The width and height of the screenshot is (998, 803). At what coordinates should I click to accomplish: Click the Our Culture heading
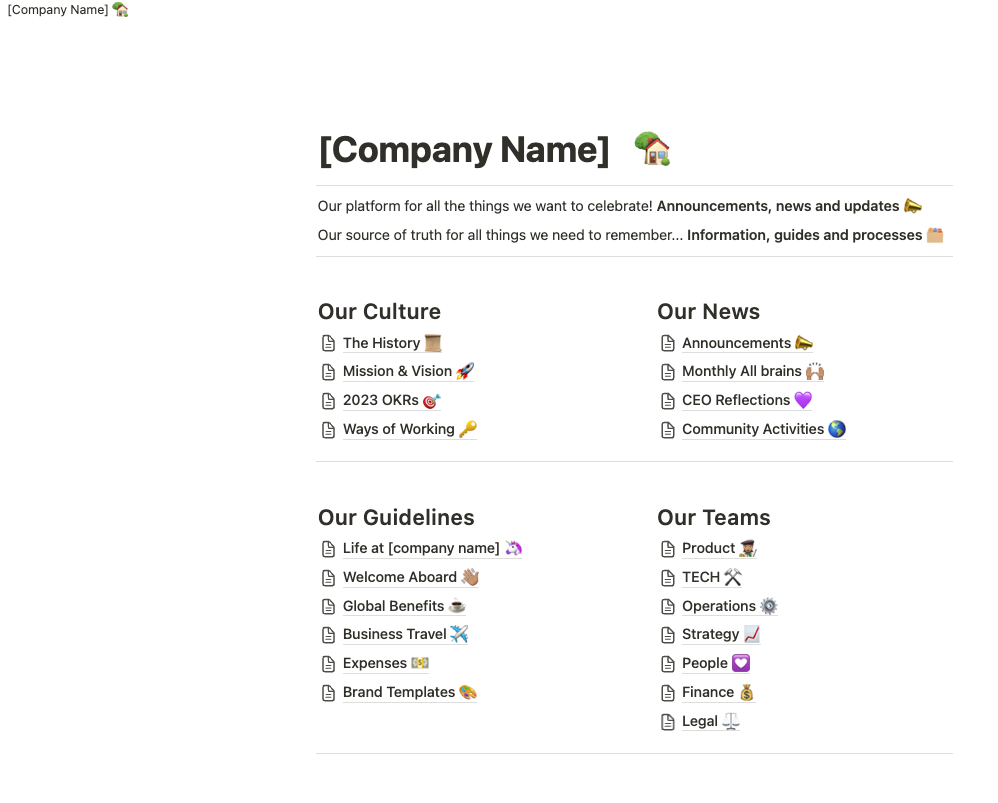coord(379,312)
